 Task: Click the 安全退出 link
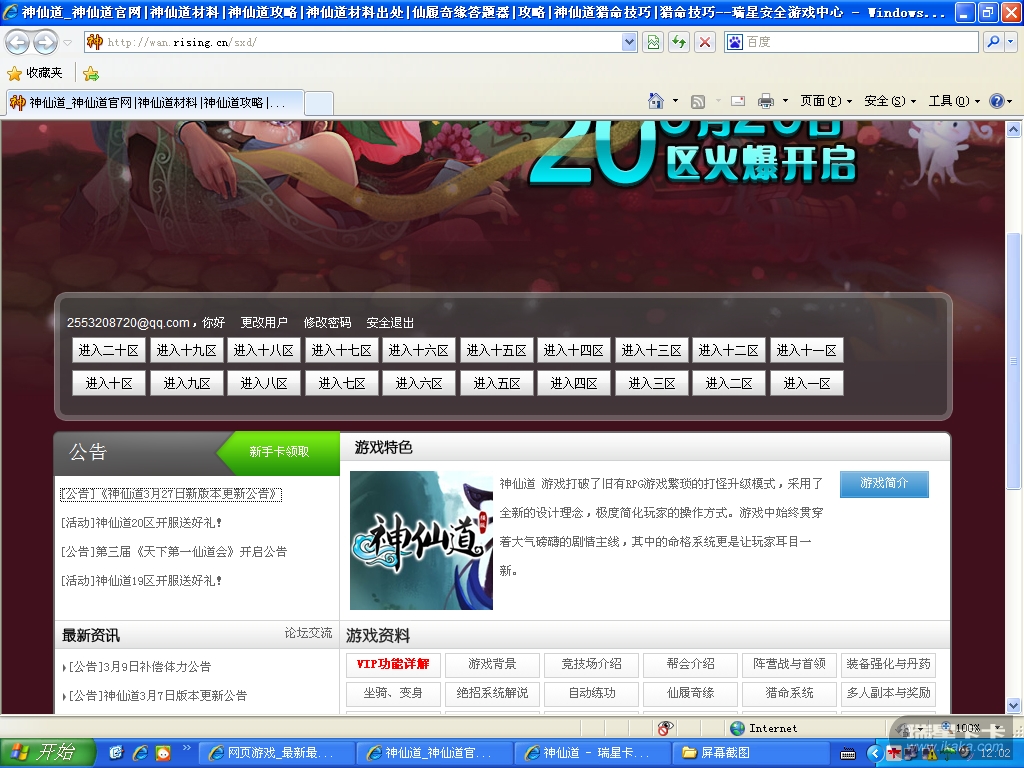click(390, 323)
